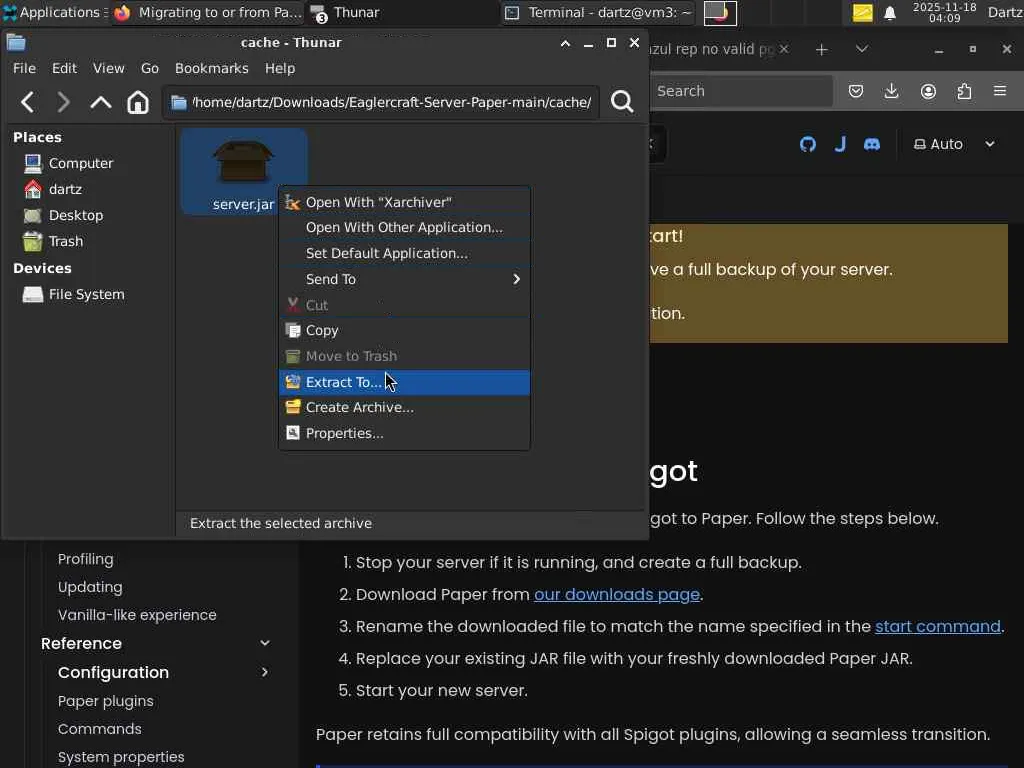The image size is (1024, 768).
Task: Click the Firefox Search box
Action: pyautogui.click(x=741, y=91)
